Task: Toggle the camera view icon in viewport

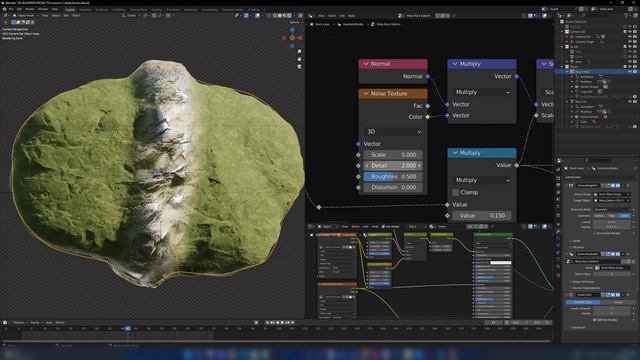Action: (299, 67)
